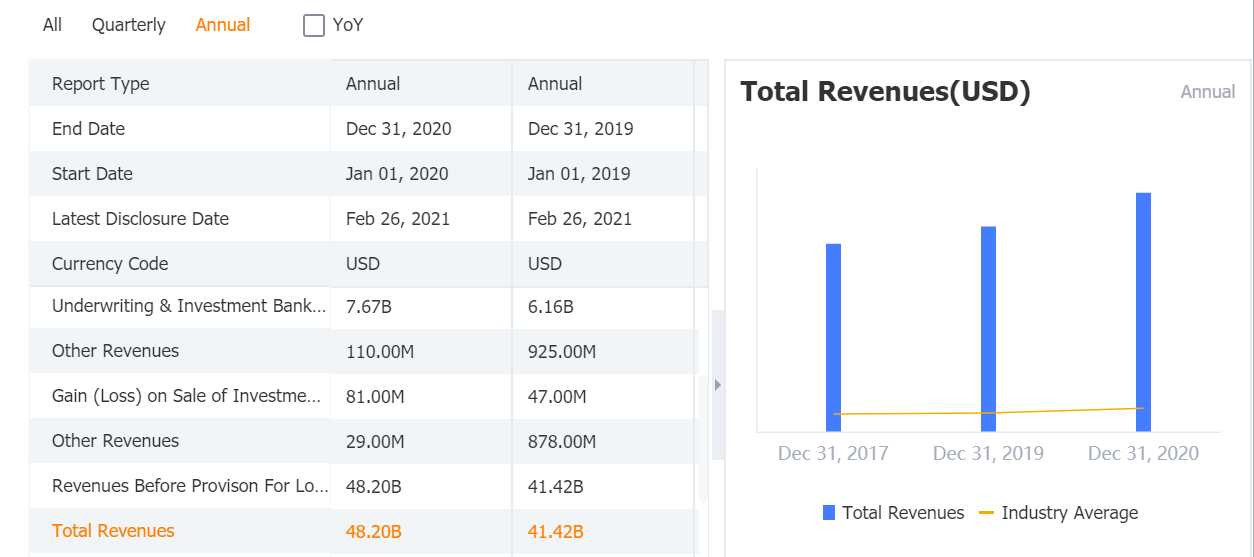Select Gain (Loss) on Sale of Investments row

tap(188, 396)
